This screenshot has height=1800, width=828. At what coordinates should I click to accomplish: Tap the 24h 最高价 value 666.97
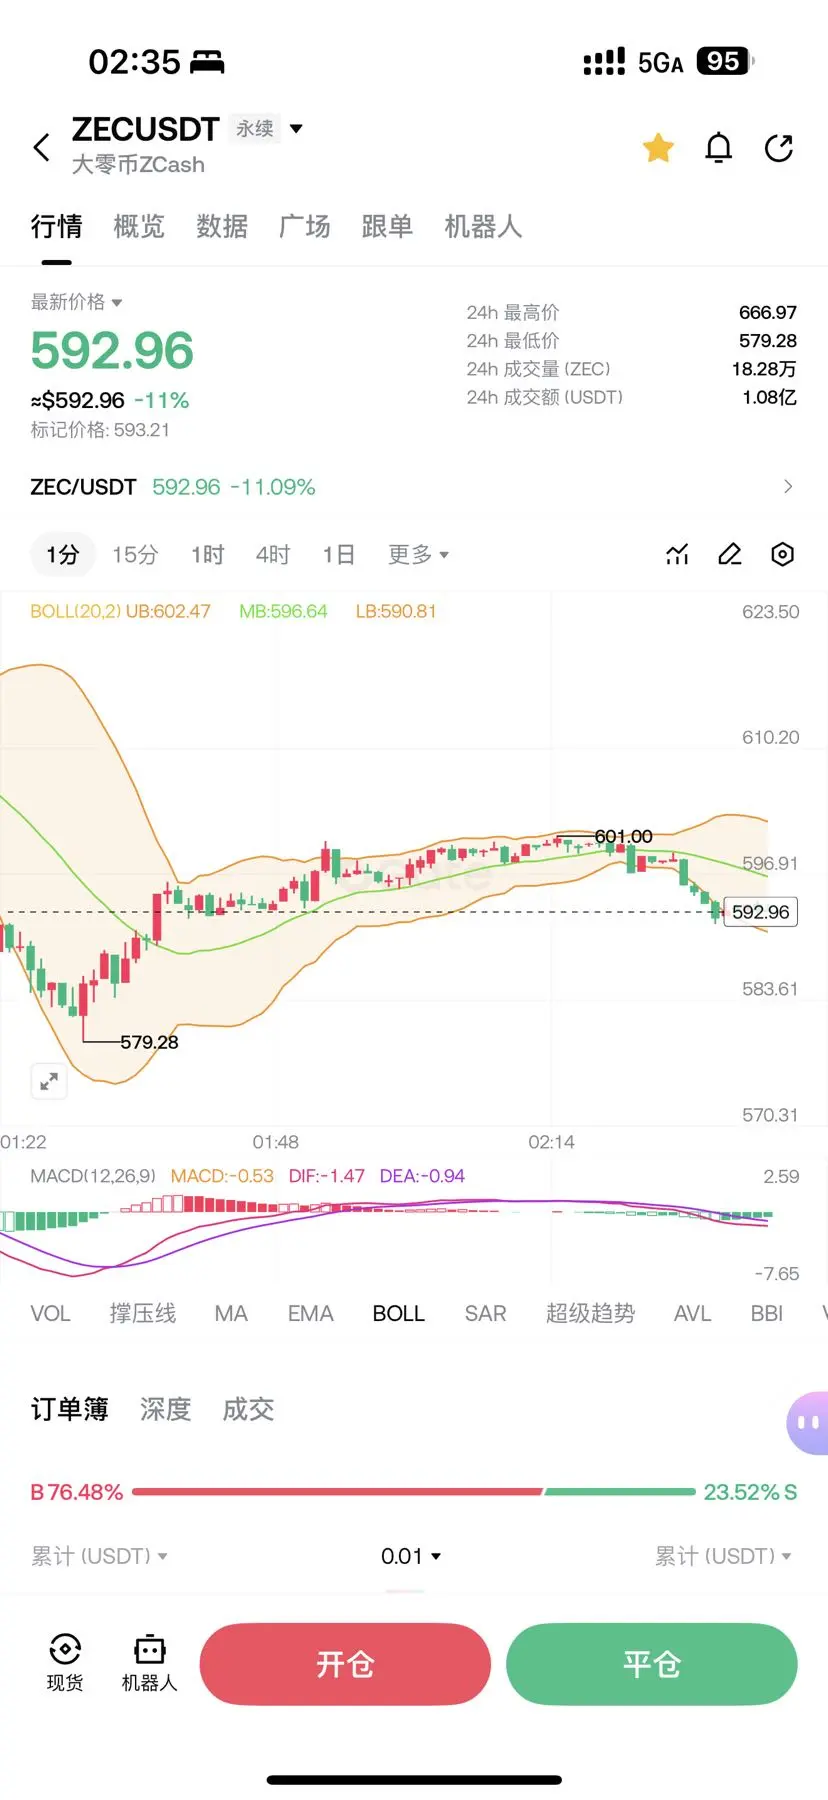pos(768,313)
